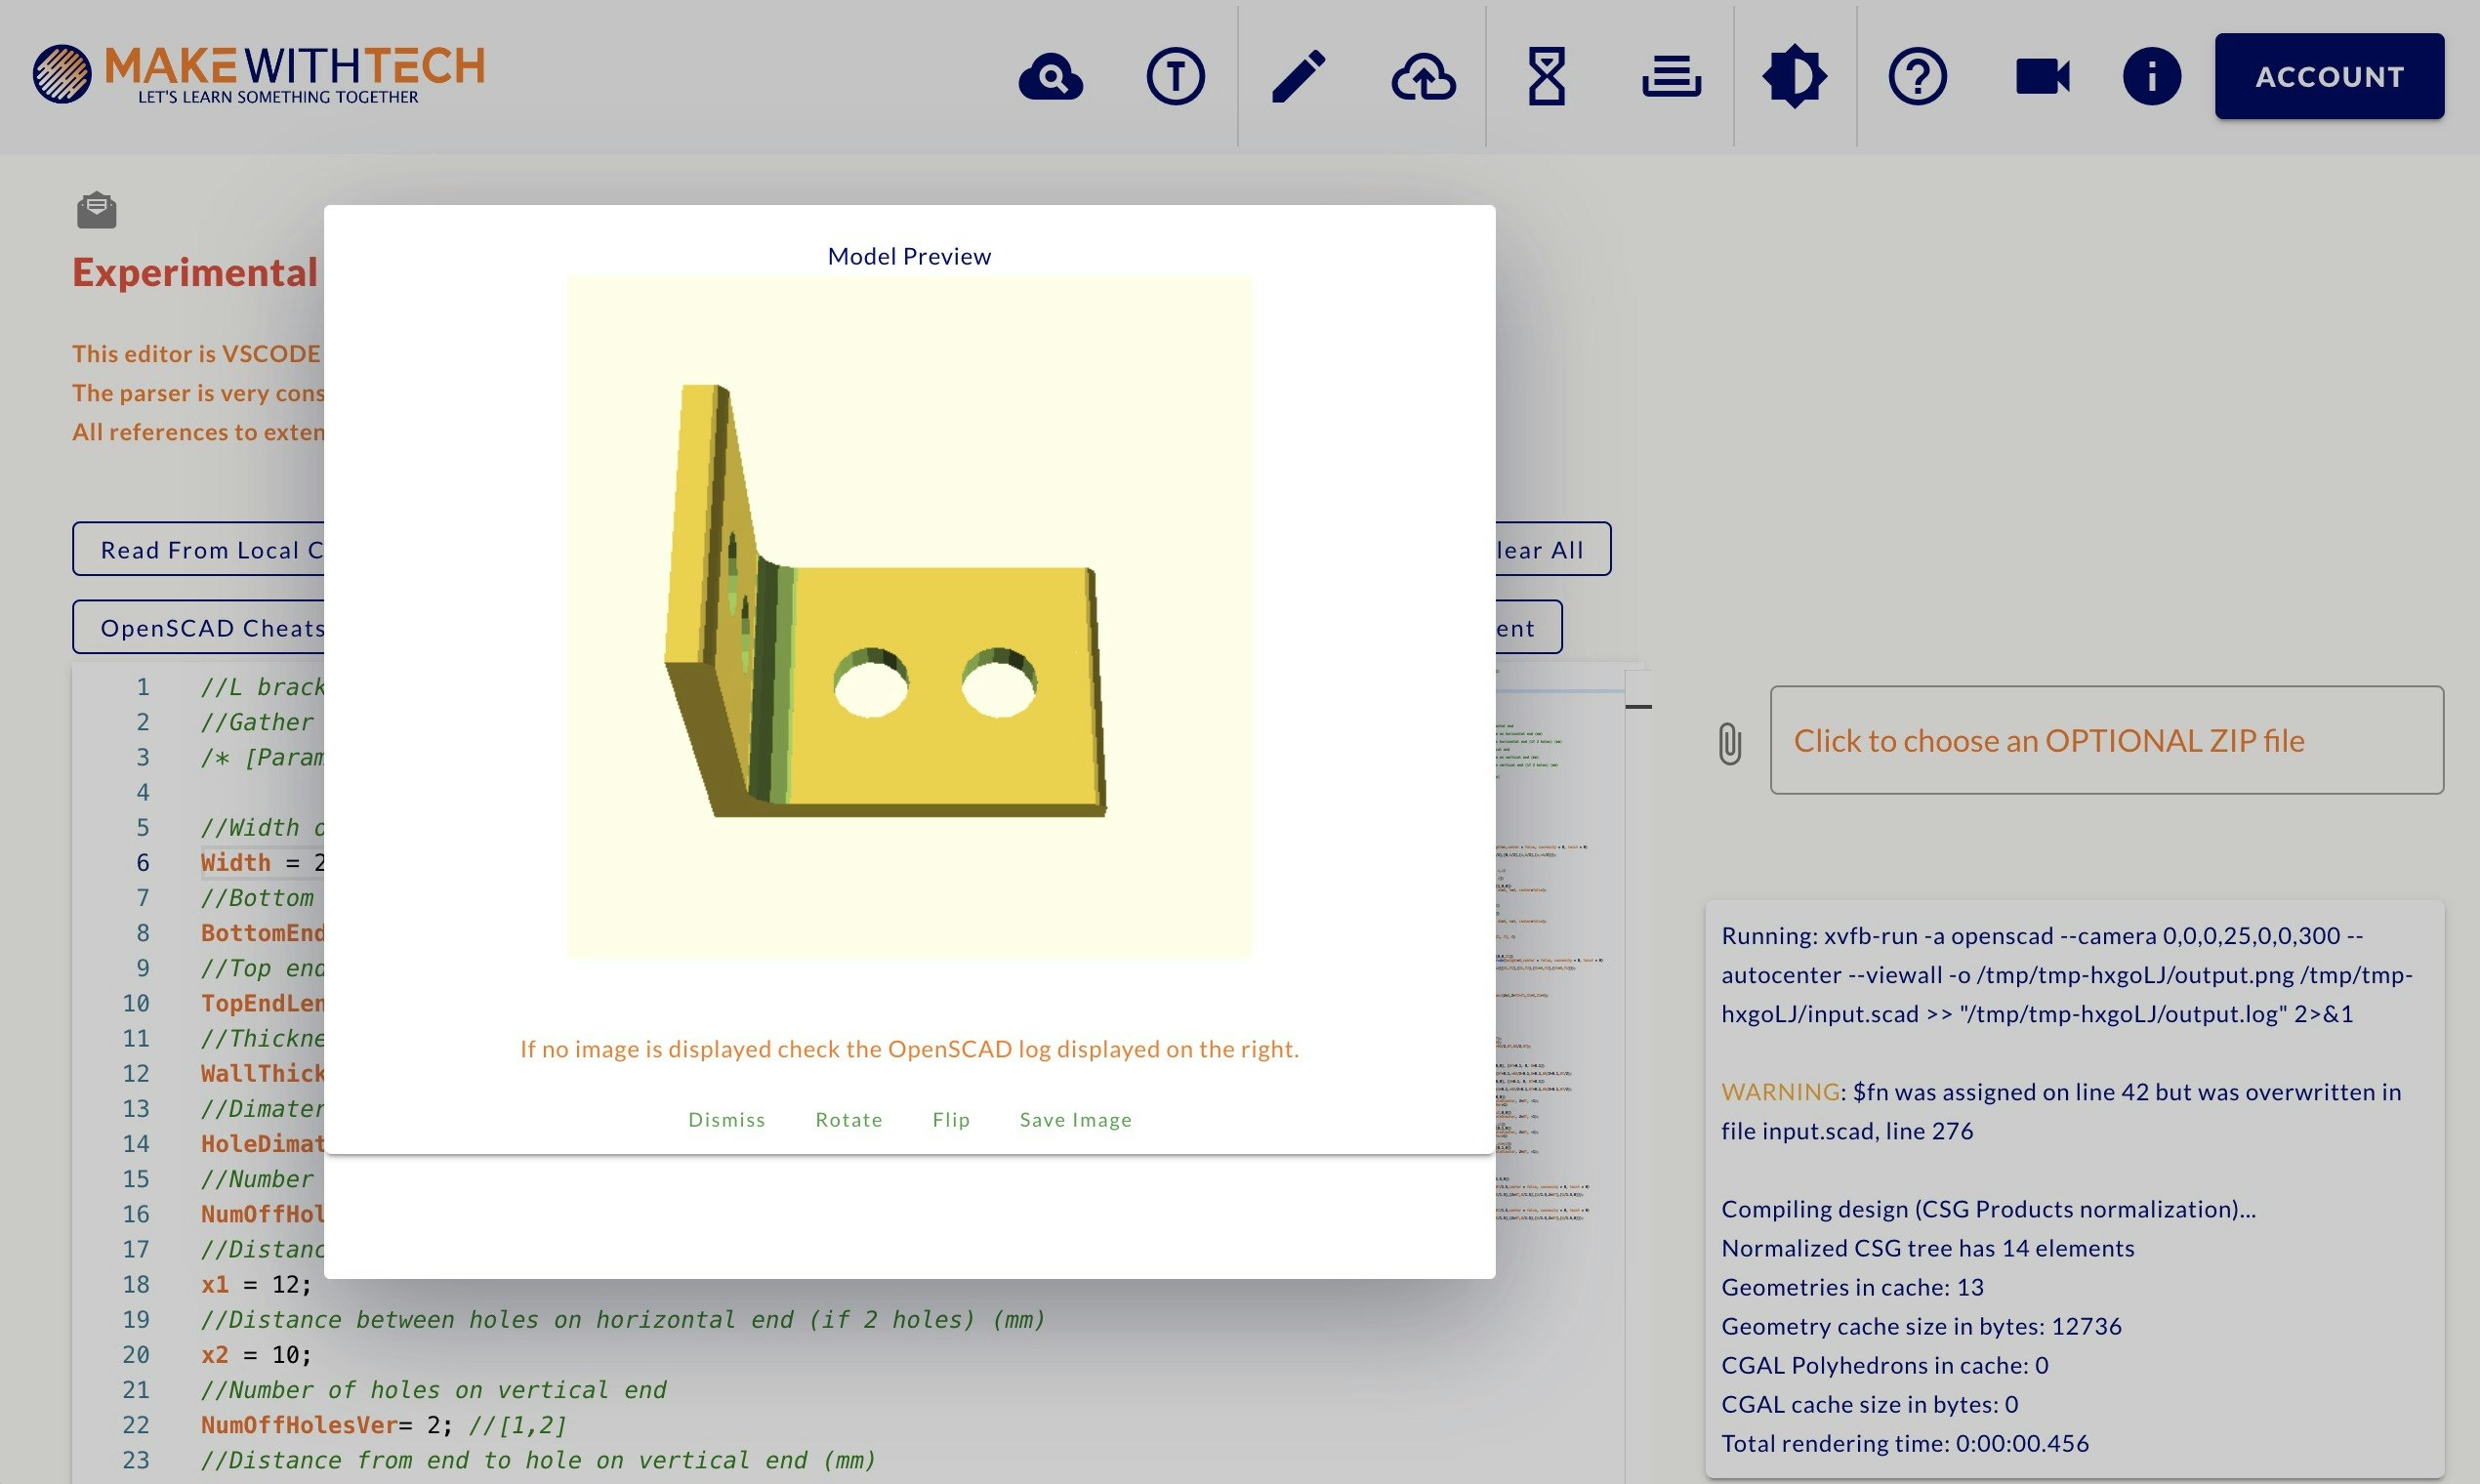Click 'Width' variable on line 6
This screenshot has height=1484, width=2480.
tap(236, 863)
